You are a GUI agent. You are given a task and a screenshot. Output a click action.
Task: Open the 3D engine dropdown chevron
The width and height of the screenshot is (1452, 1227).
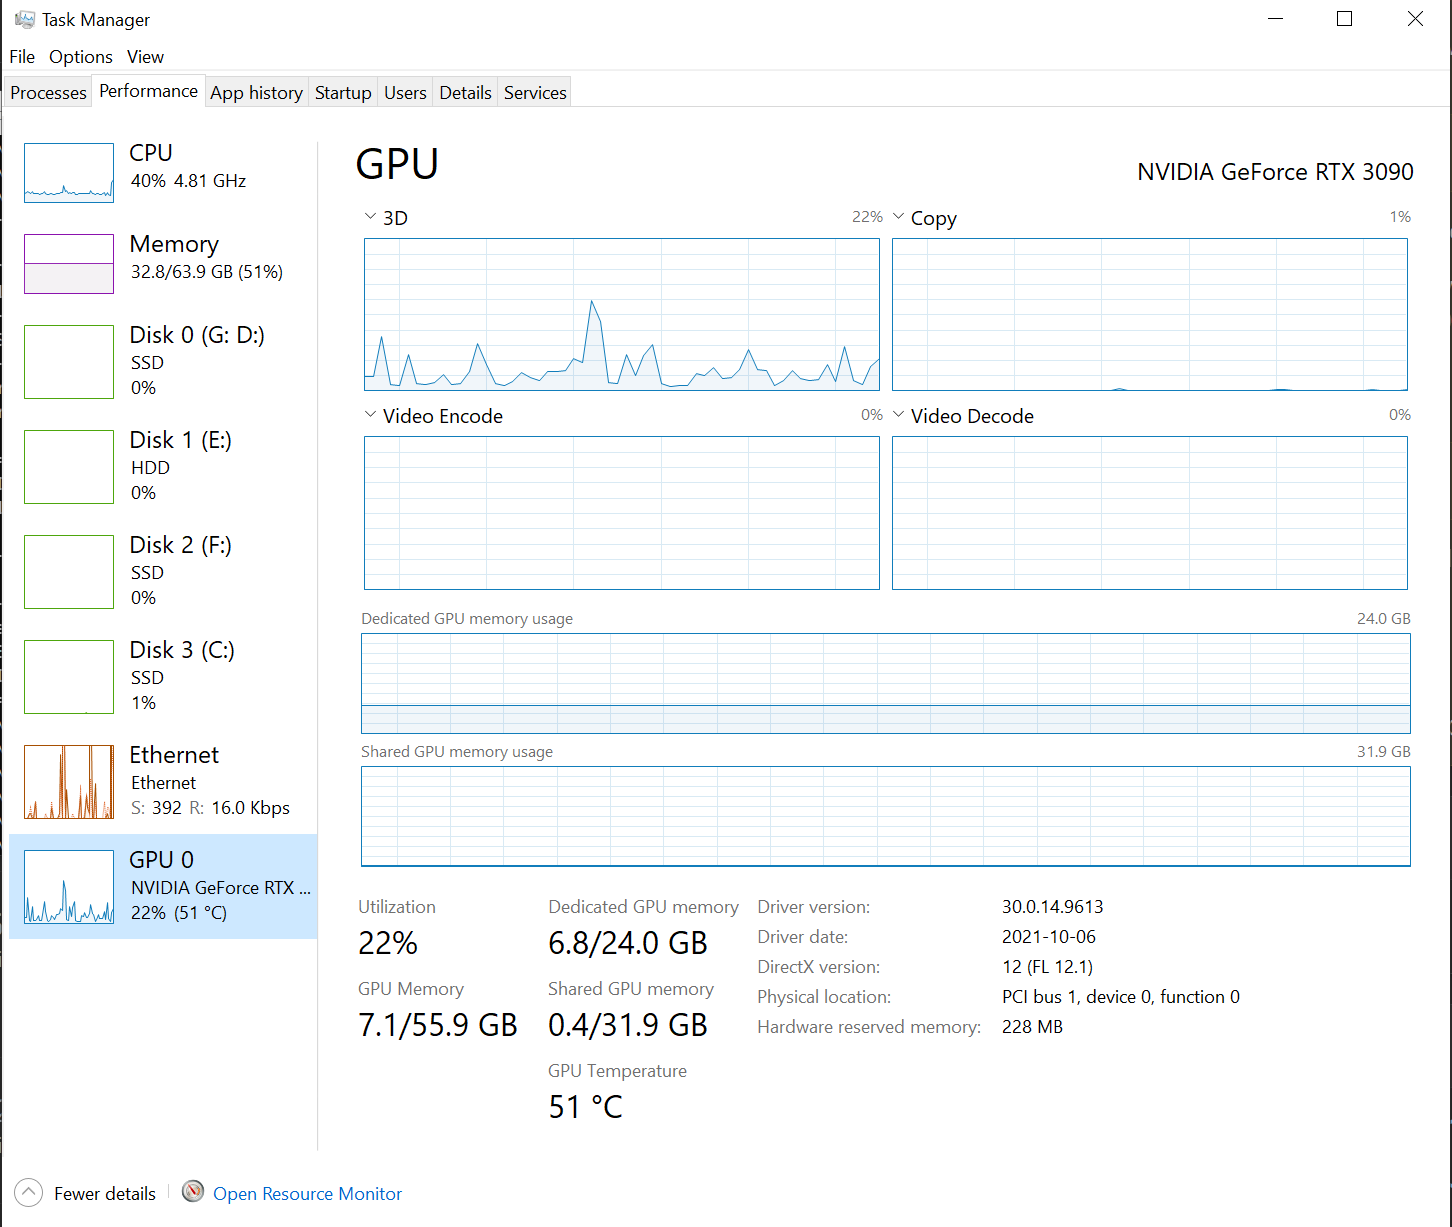(x=370, y=216)
